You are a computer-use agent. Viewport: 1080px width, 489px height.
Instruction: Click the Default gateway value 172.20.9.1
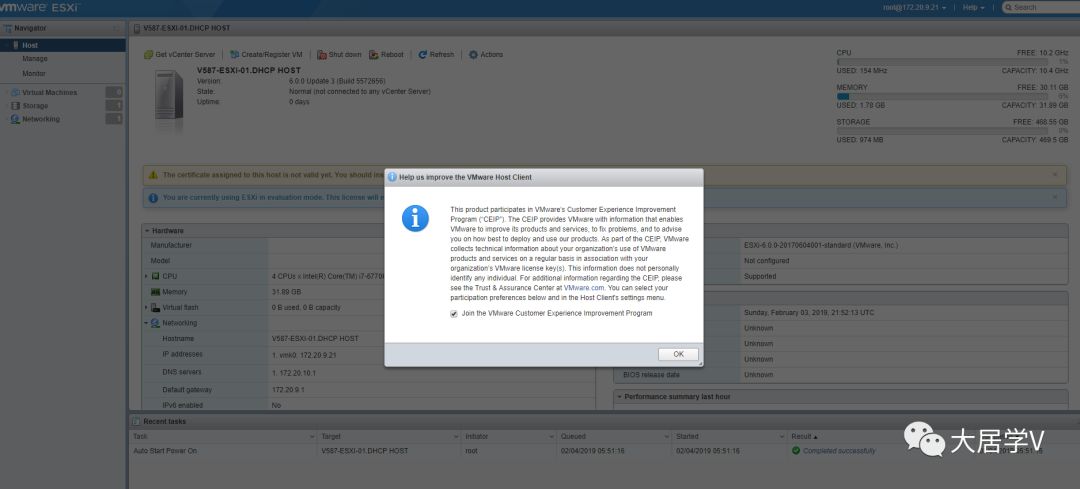click(x=287, y=390)
